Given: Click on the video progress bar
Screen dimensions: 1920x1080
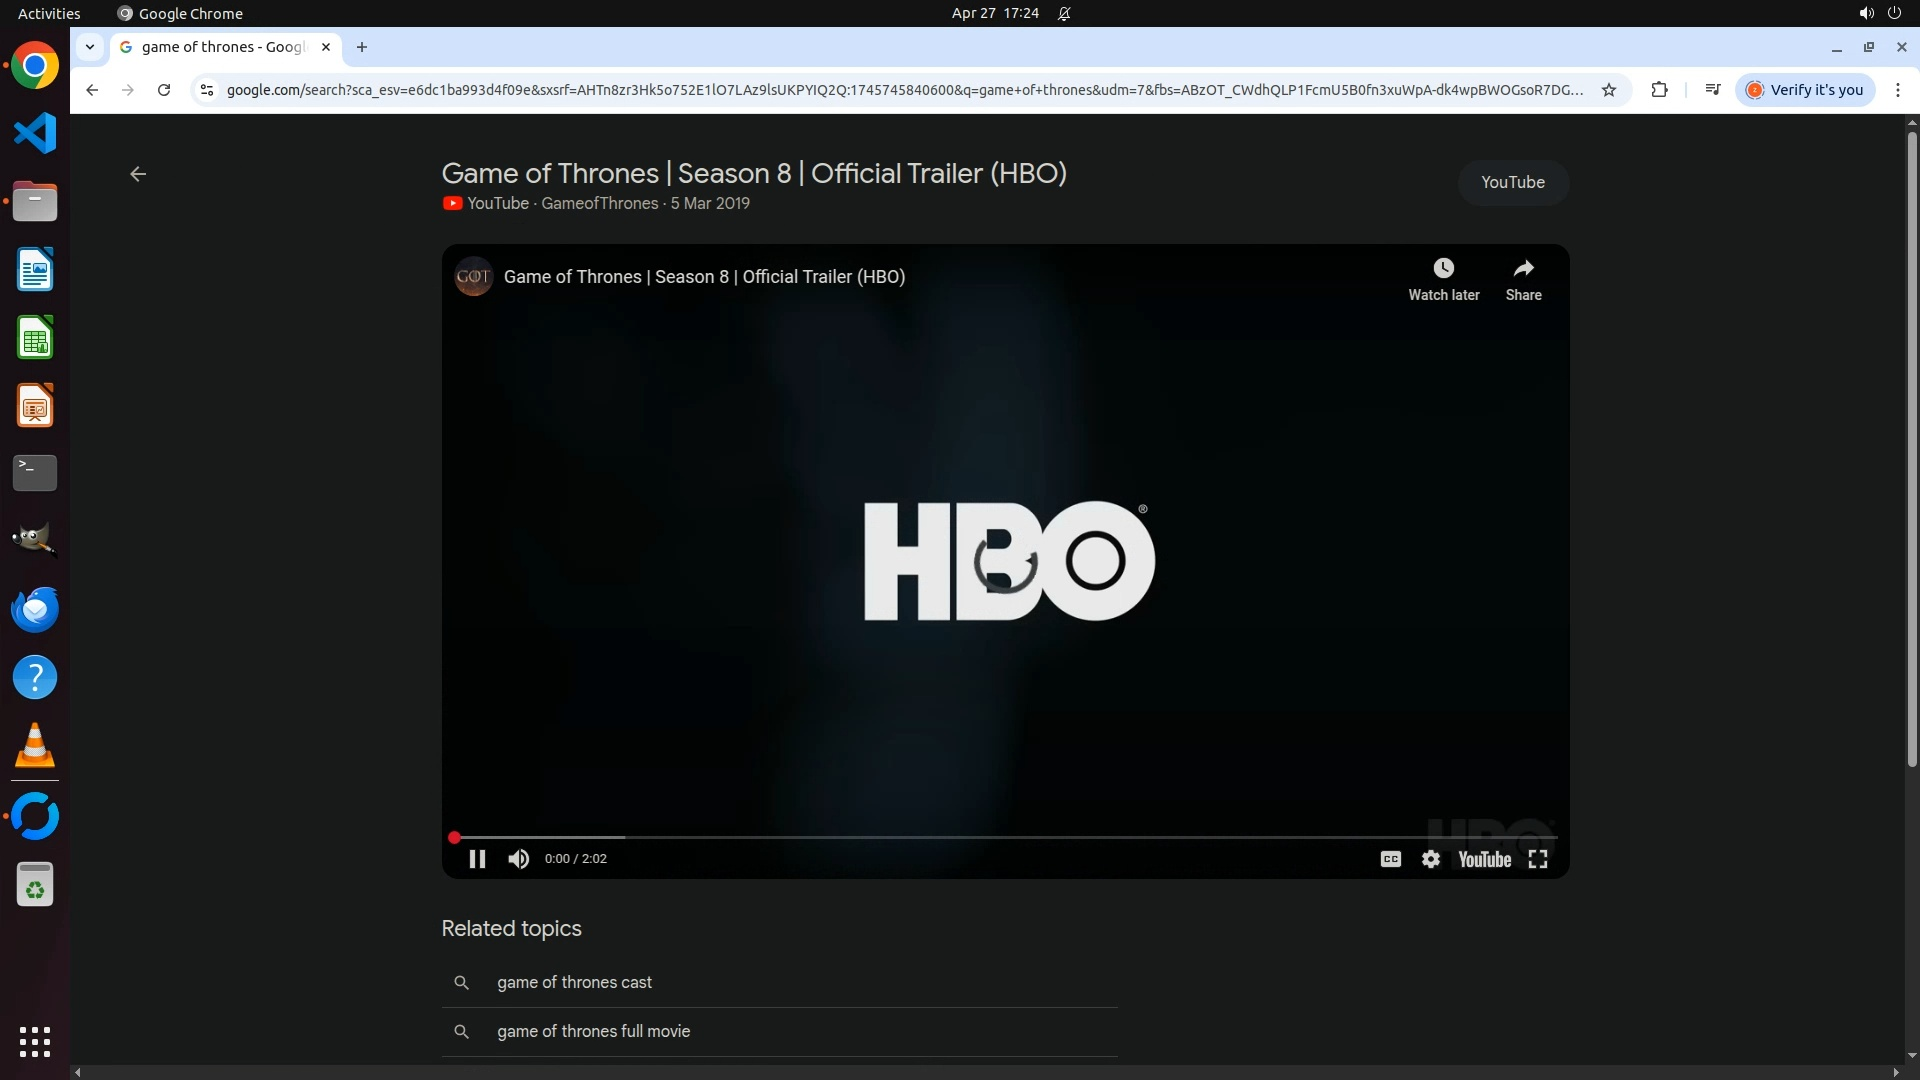Looking at the screenshot, I should 1000,837.
